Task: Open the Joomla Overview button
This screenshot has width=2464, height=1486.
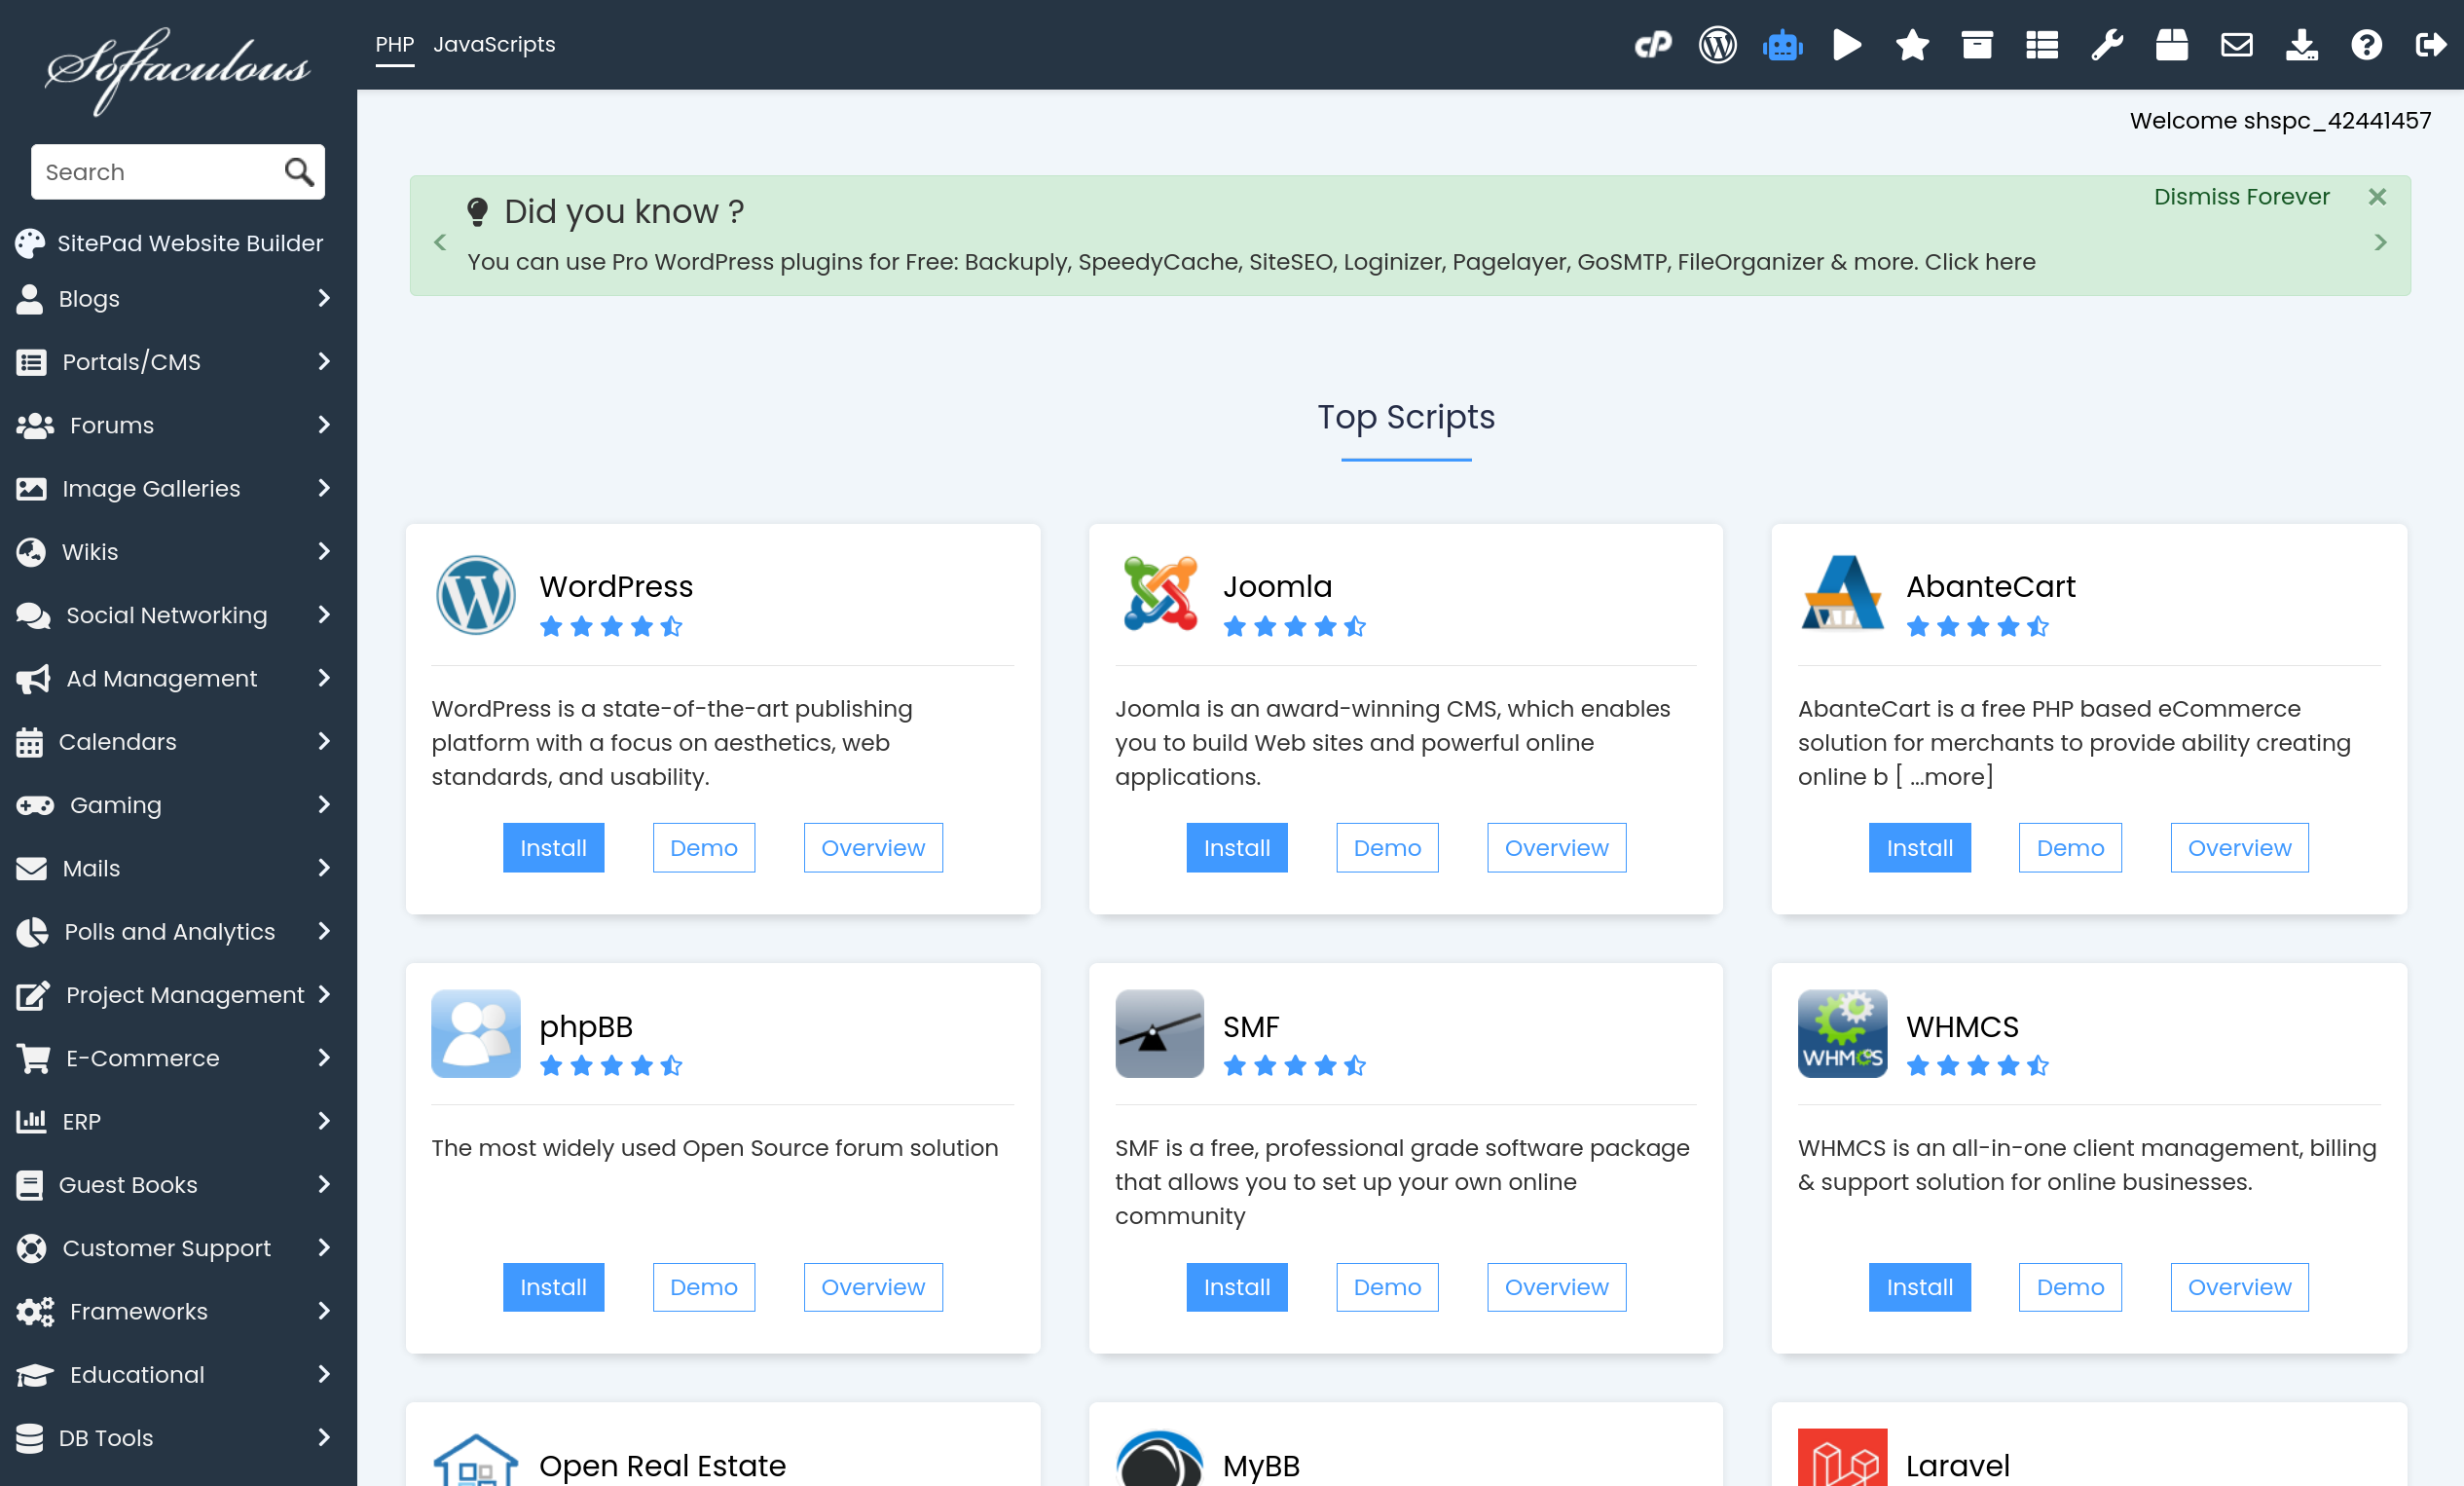Action: tap(1556, 848)
